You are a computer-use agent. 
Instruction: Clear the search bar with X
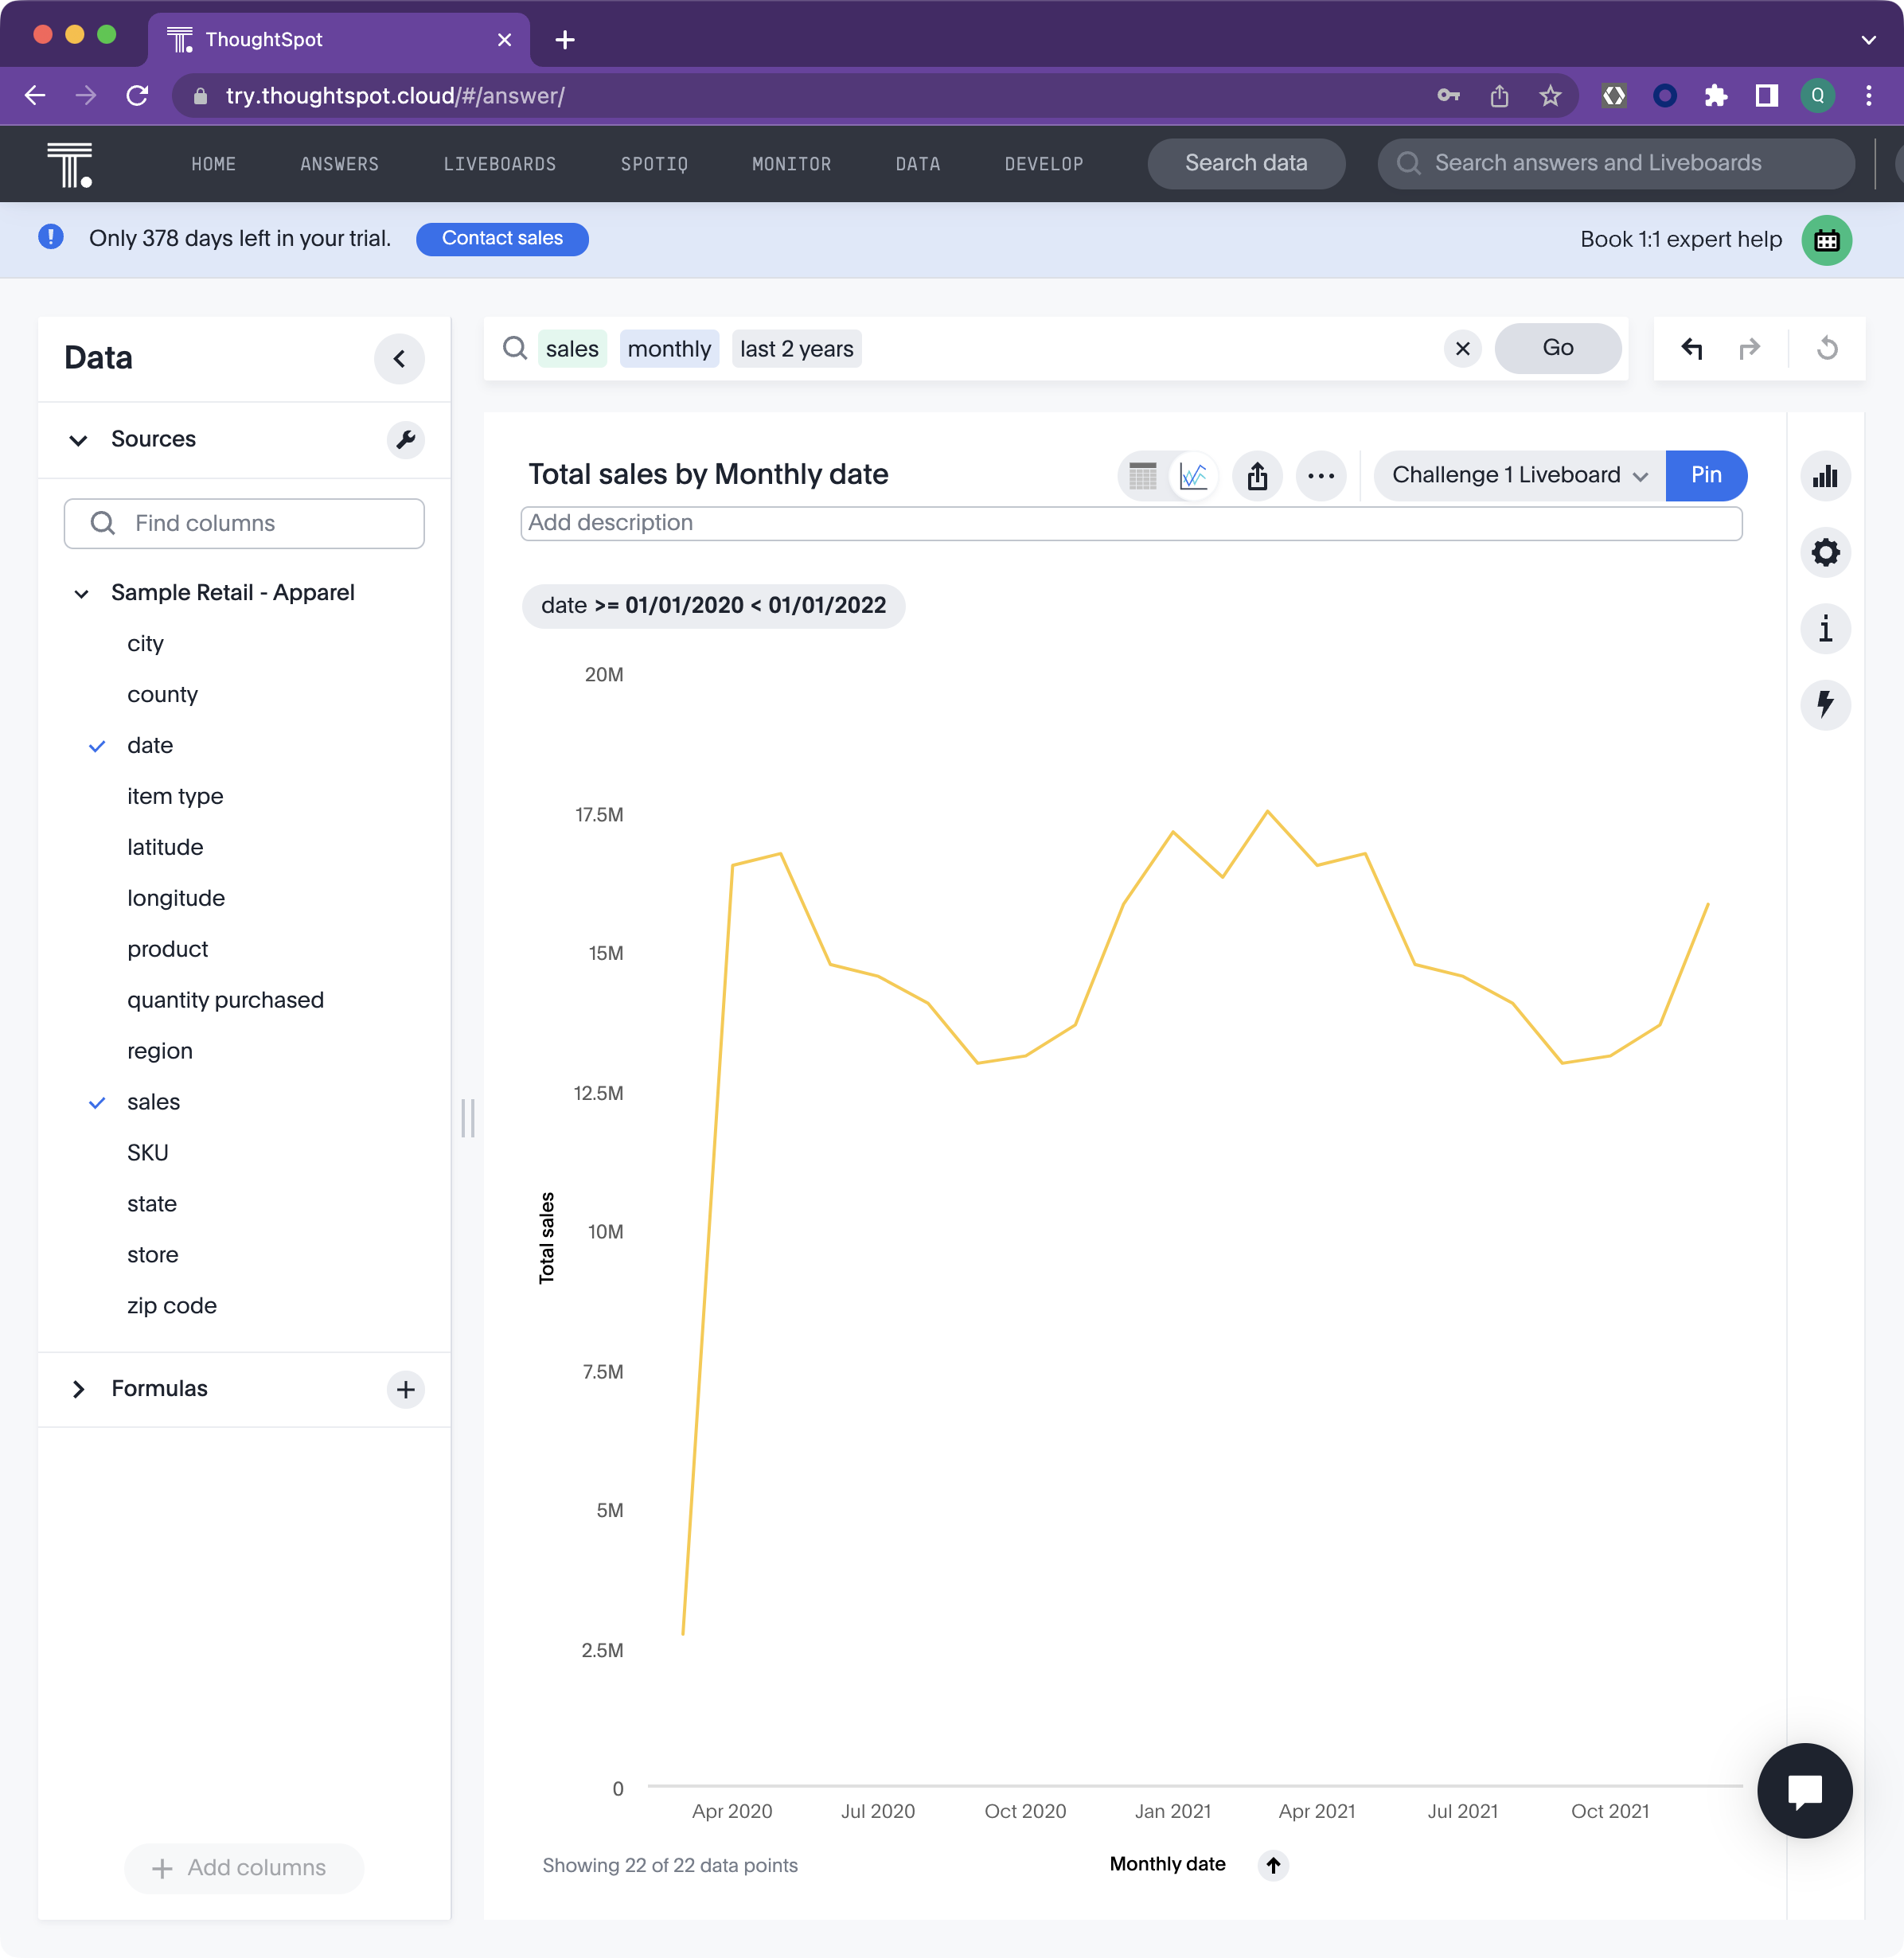click(1462, 349)
